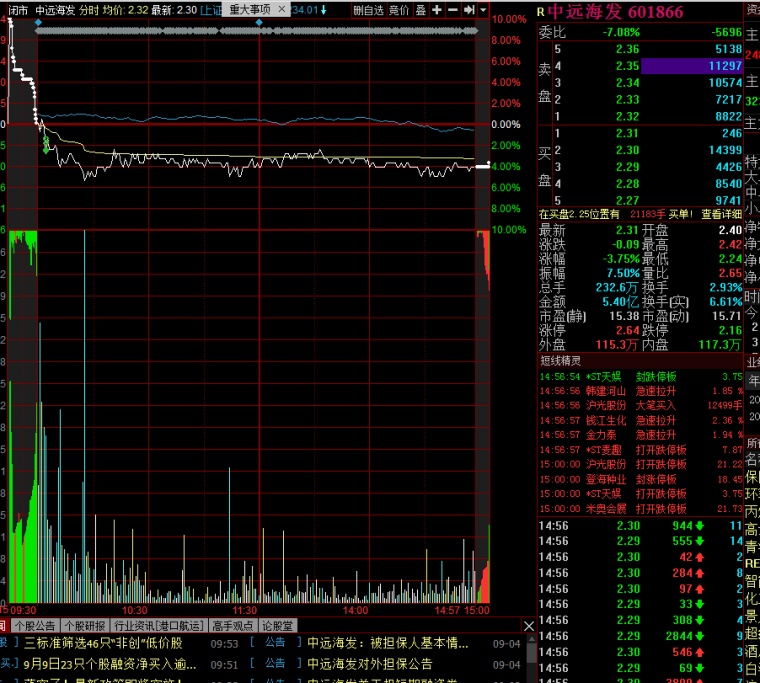This screenshot has height=683, width=760.
Task: Select the highlighted 11297 sell-4 volume bar
Action: pyautogui.click(x=692, y=66)
